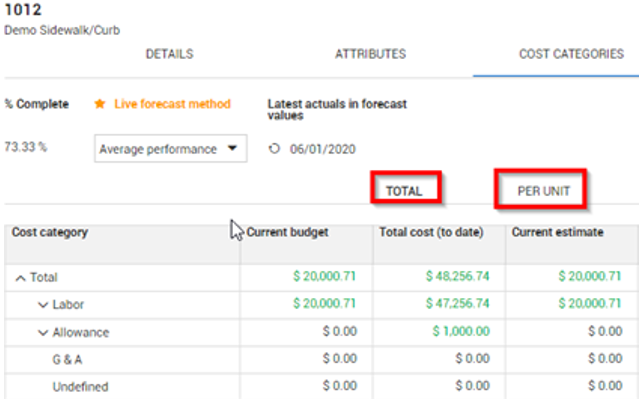The height and width of the screenshot is (399, 639).
Task: Click the % Complete label
Action: (x=37, y=104)
